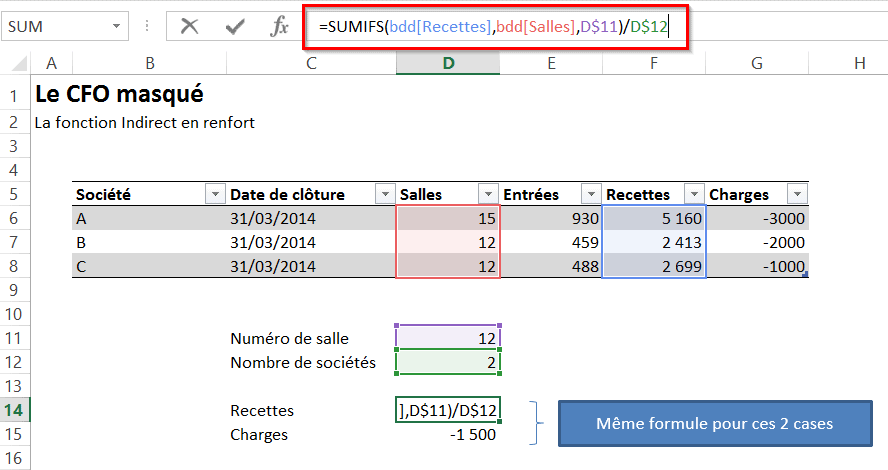The width and height of the screenshot is (888, 470).
Task: Select the Charges result cell -1 500
Action: point(448,434)
